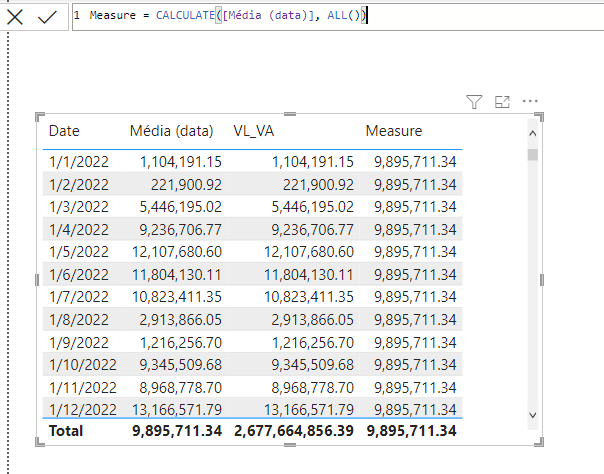Click the Measure total in Total row
Viewport: 604px width, 474px height.
pyautogui.click(x=411, y=431)
